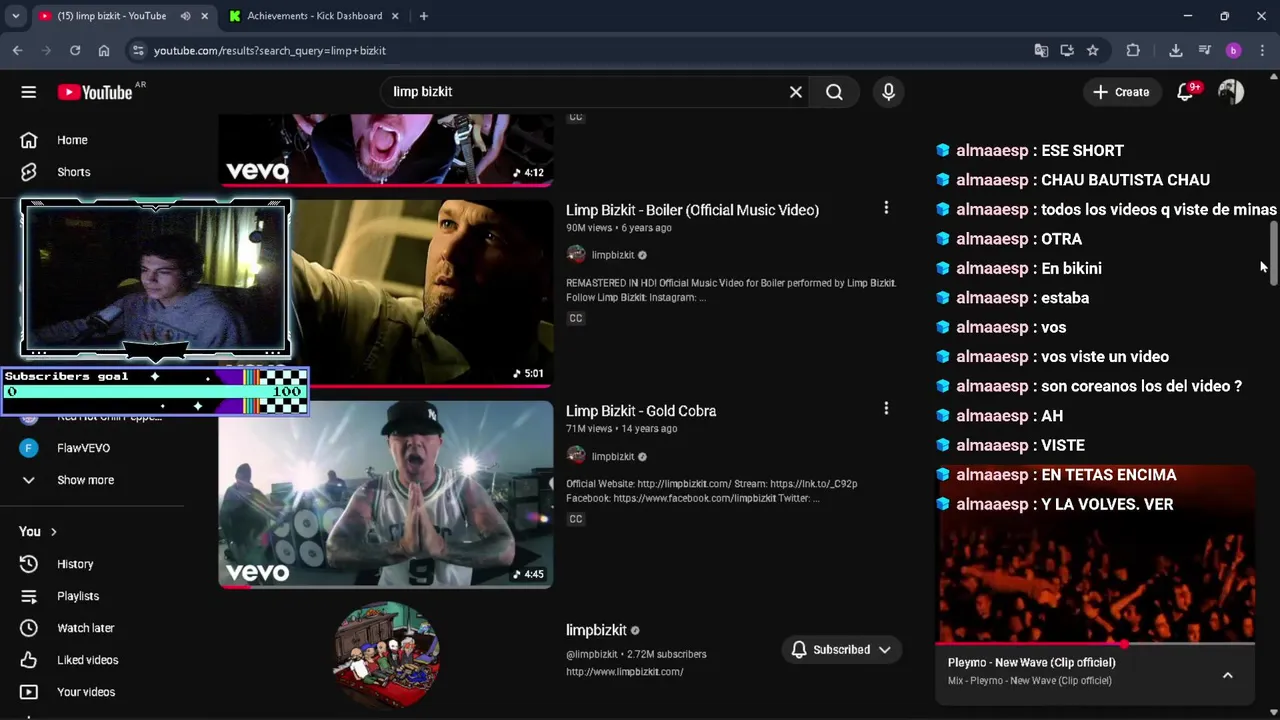Play the Gold Cobra video thumbnail

[x=386, y=494]
